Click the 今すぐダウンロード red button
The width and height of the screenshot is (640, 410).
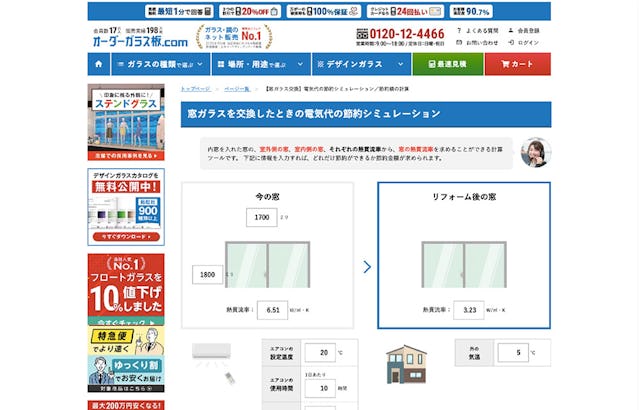[x=126, y=237]
